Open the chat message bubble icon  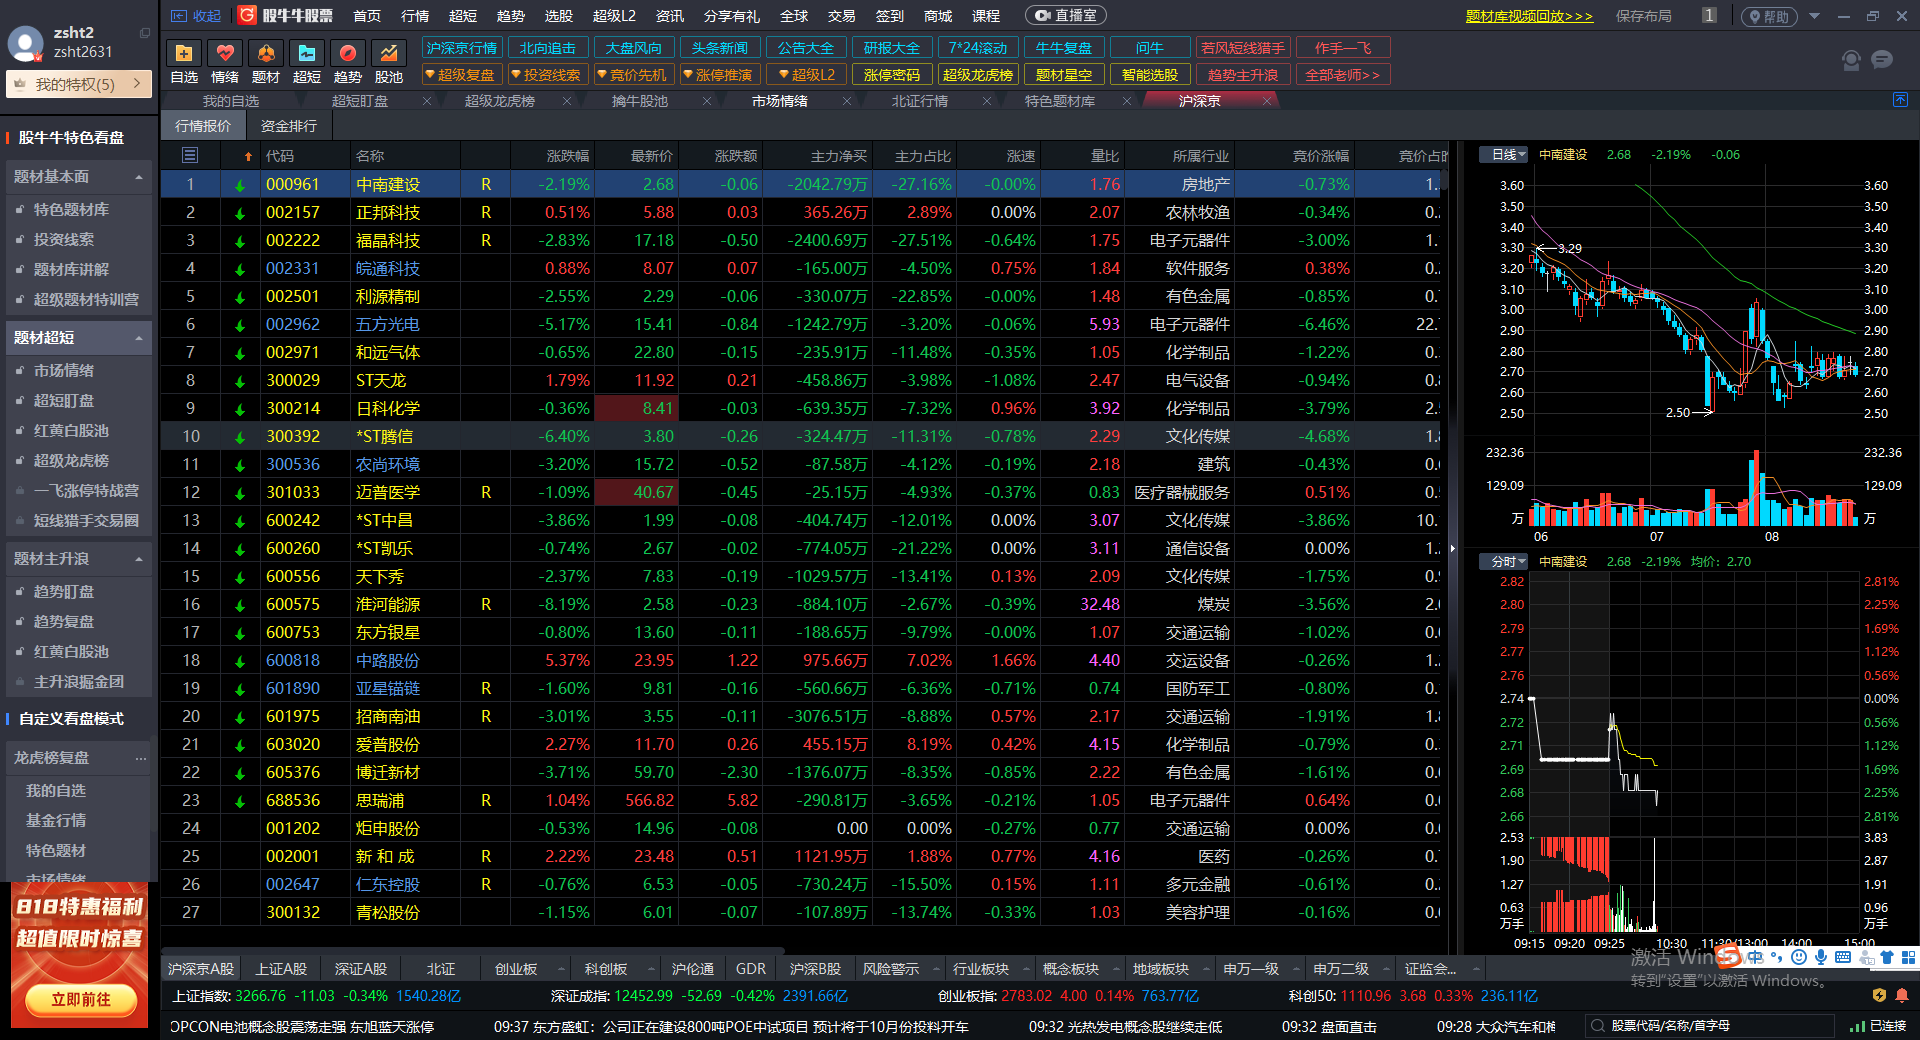point(1882,60)
